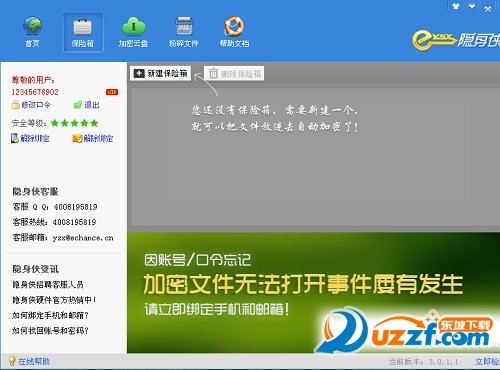Open the 粉碎文件 file shredder icon

(x=184, y=32)
